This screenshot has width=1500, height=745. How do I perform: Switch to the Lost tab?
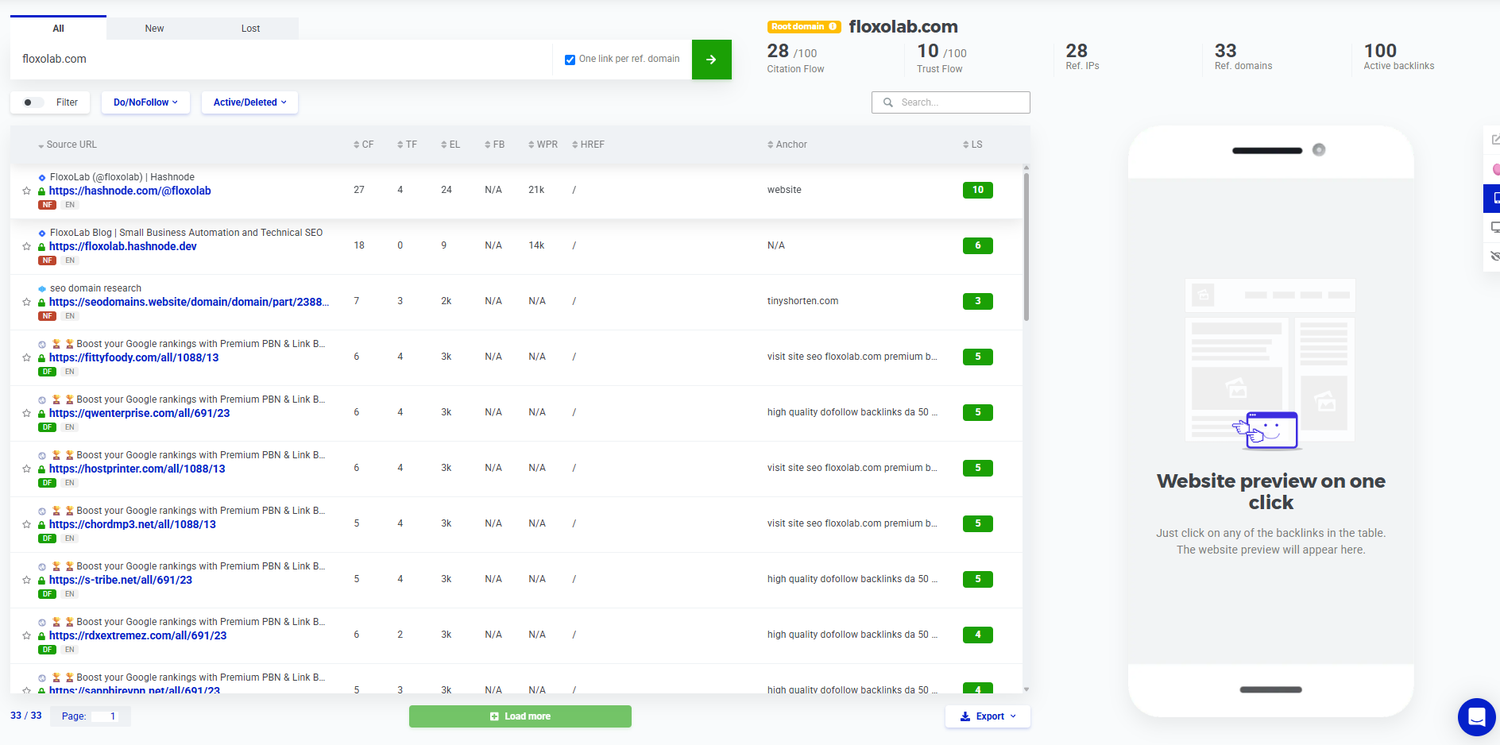click(x=250, y=28)
